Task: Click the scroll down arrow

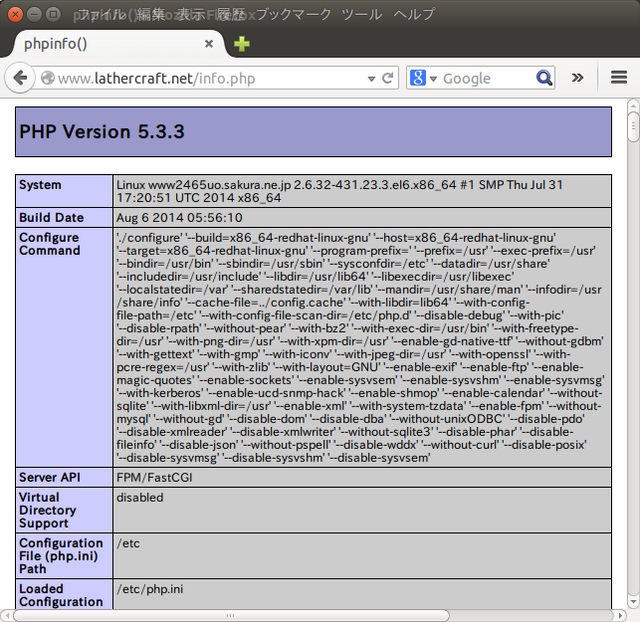Action: pos(633,602)
